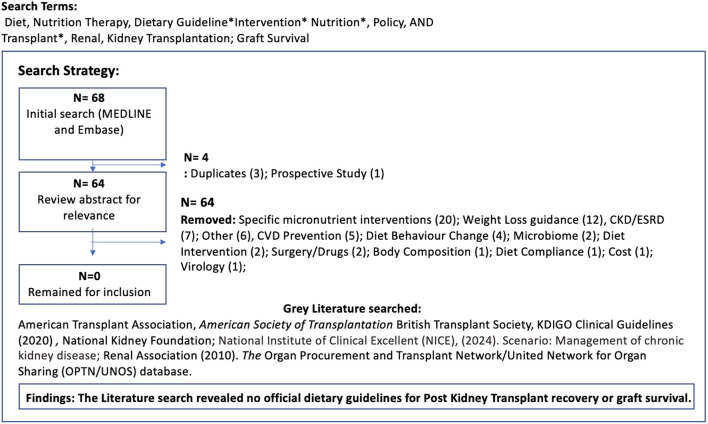This screenshot has width=708, height=424.
Task: Select the "Review abstract for relevance" box
Action: tap(91, 199)
